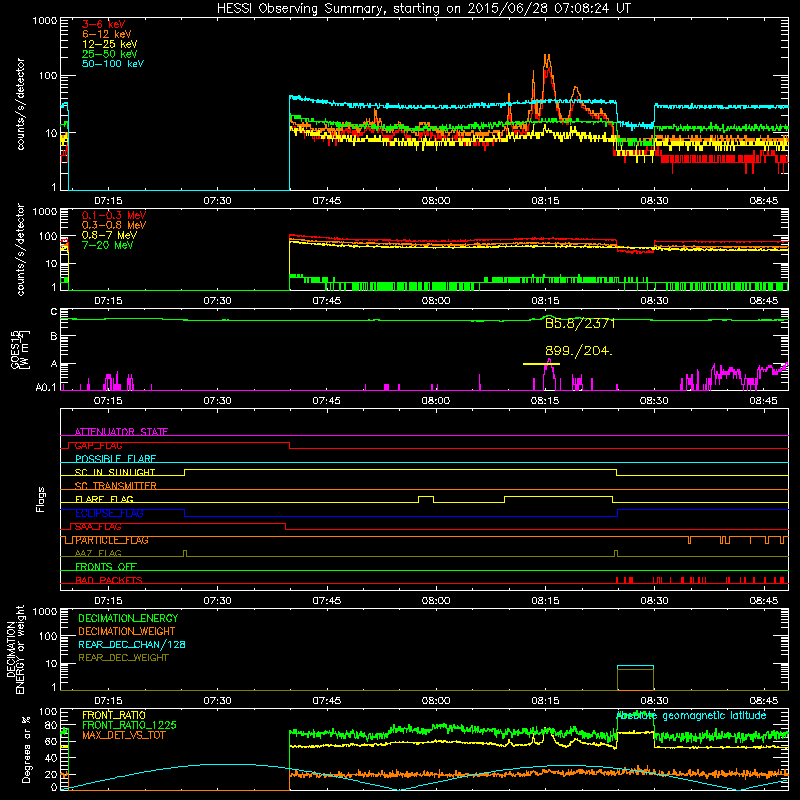Image resolution: width=800 pixels, height=800 pixels.
Task: Click the REAR_DEC_WEIGHT legend label
Action: click(123, 658)
